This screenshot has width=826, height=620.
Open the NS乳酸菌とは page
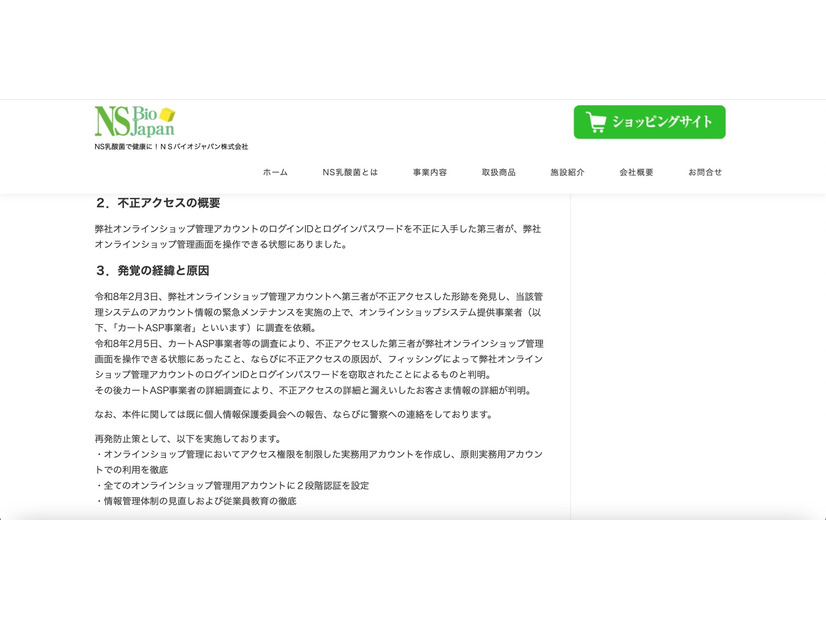pos(349,171)
